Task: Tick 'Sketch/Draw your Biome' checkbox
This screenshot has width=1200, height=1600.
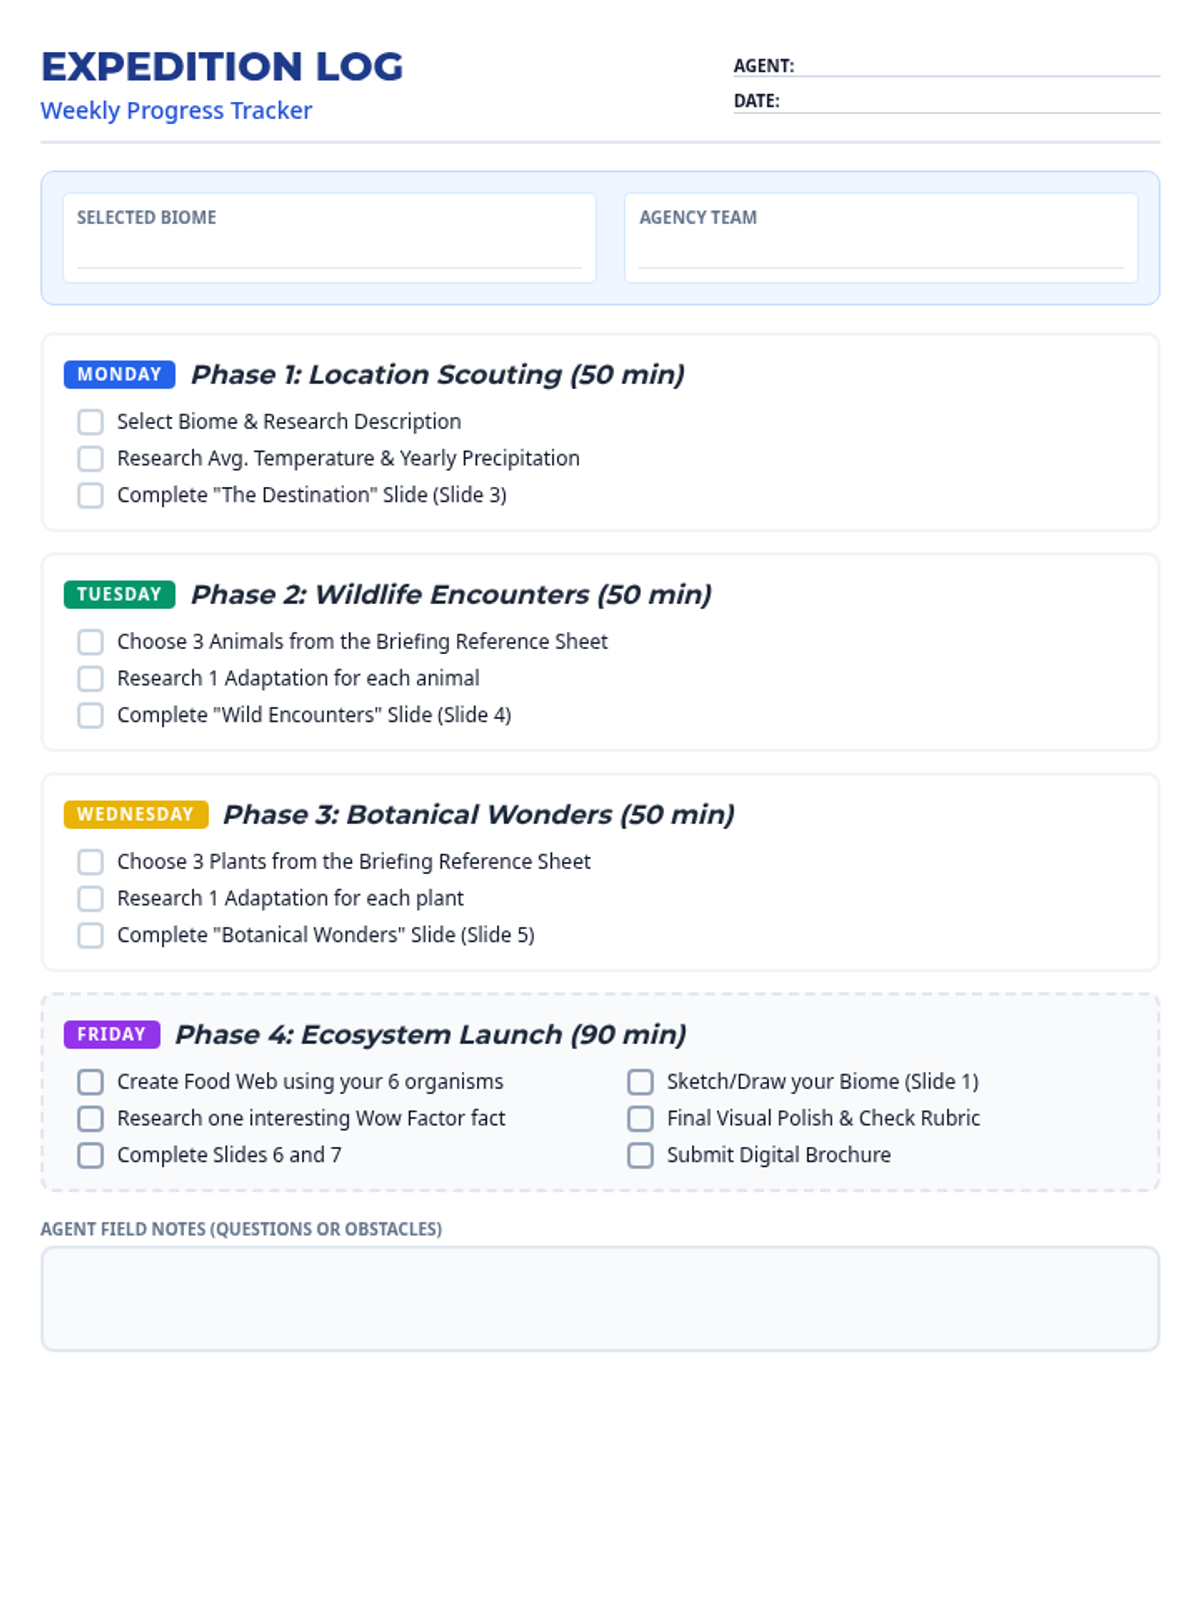Action: [x=640, y=1082]
